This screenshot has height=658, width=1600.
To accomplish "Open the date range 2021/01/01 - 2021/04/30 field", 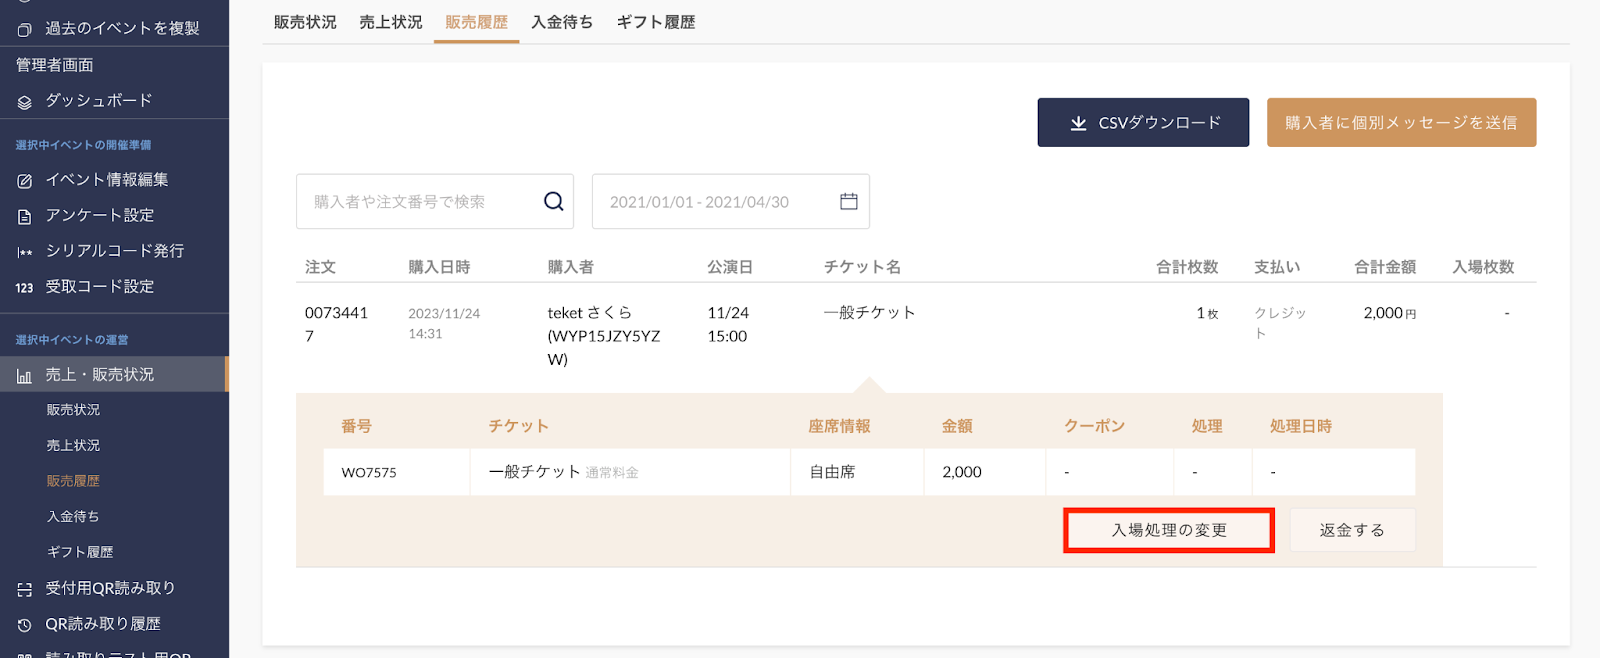I will pos(731,201).
